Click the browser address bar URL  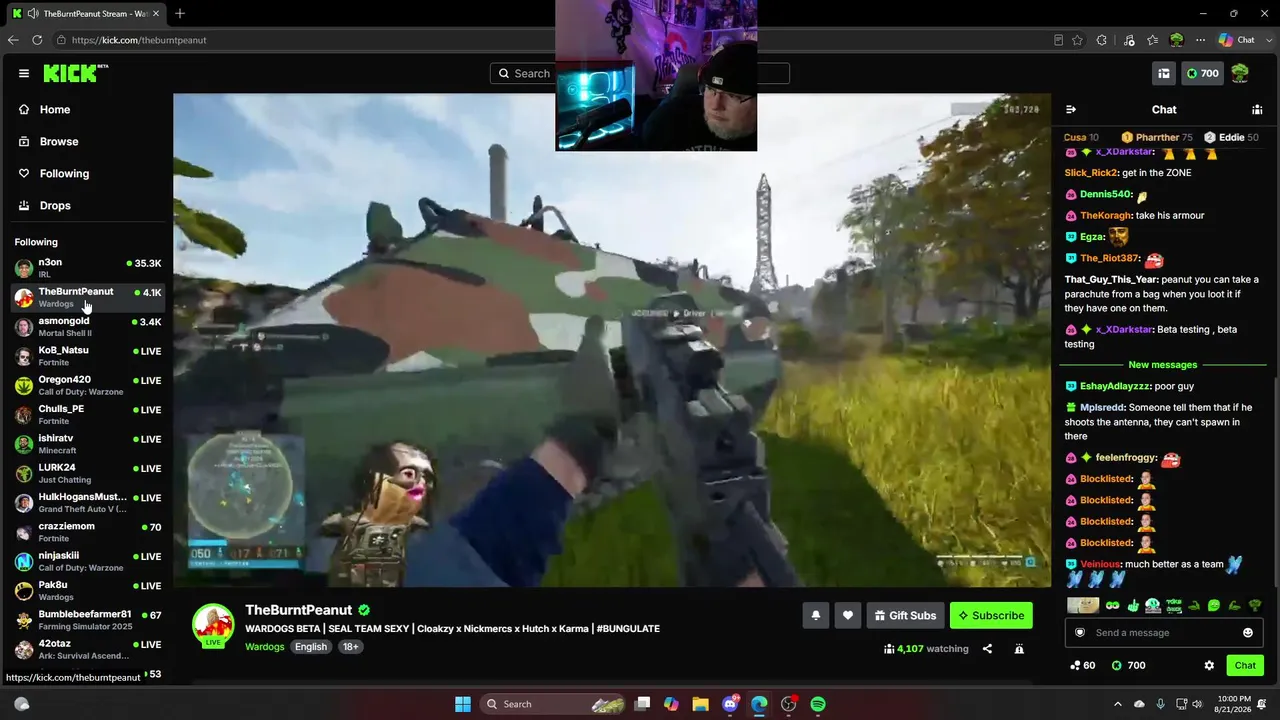coord(139,40)
